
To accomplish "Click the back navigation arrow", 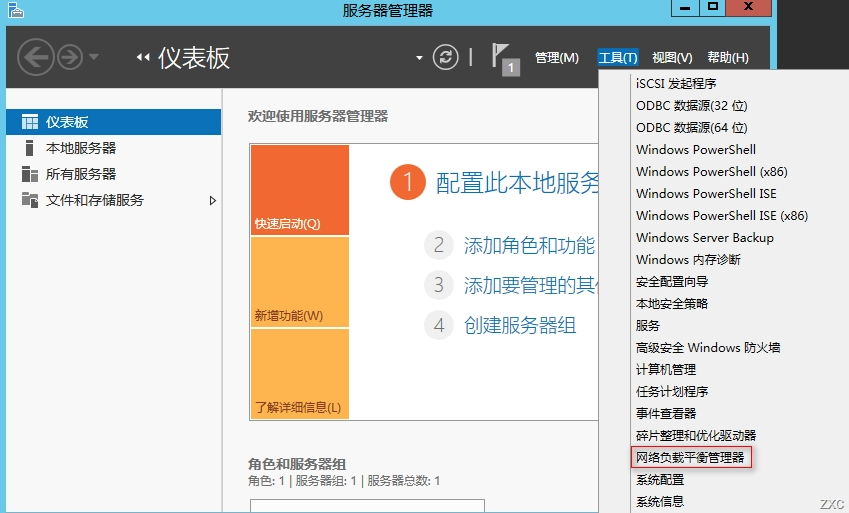I will click(36, 57).
